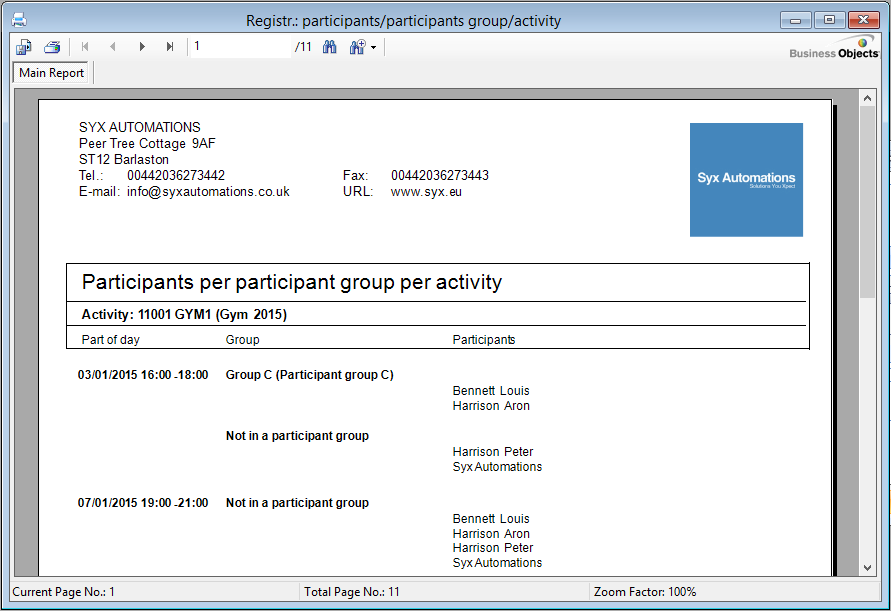
Task: Click the page number input field
Action: point(240,47)
